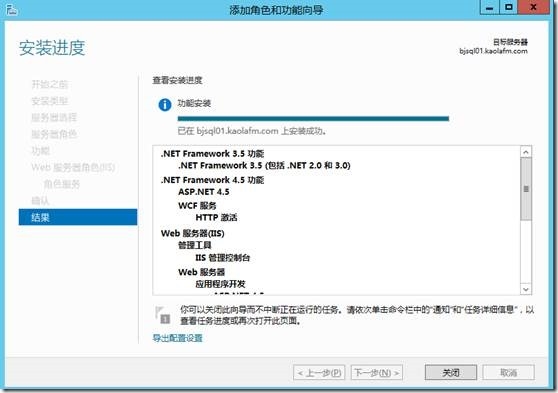
Task: Maximize the wizard window
Action: 509,7
